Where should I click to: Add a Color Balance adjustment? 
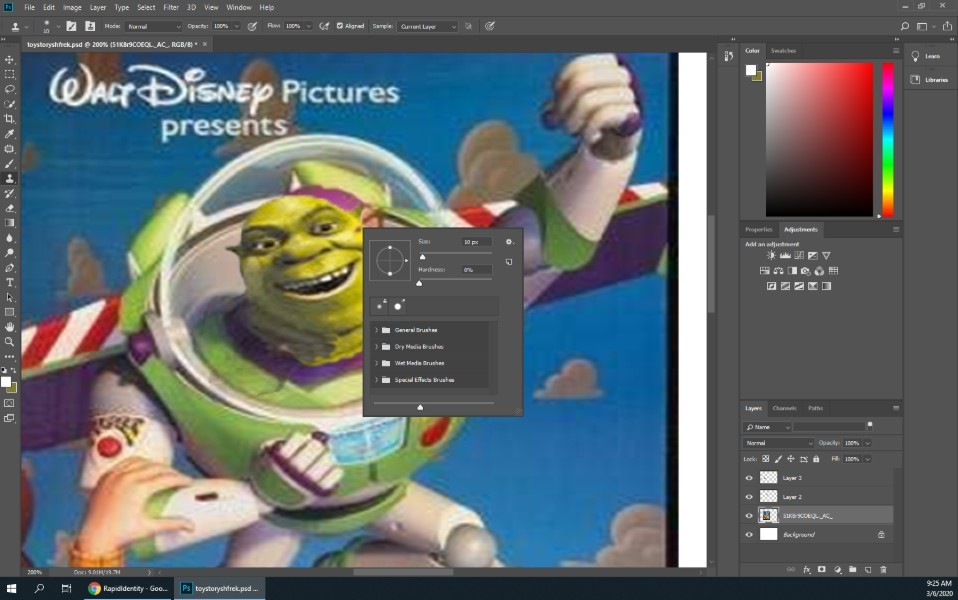pyautogui.click(x=778, y=271)
